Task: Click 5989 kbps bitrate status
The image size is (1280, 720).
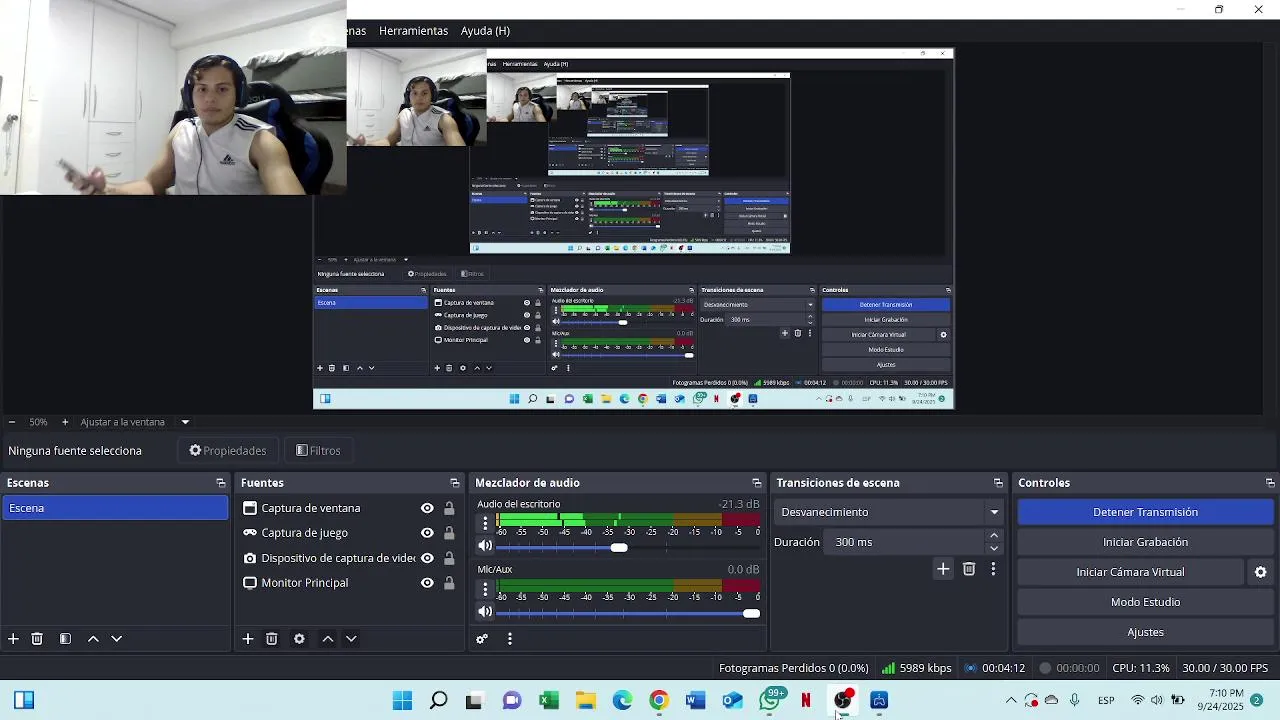Action: tap(916, 668)
